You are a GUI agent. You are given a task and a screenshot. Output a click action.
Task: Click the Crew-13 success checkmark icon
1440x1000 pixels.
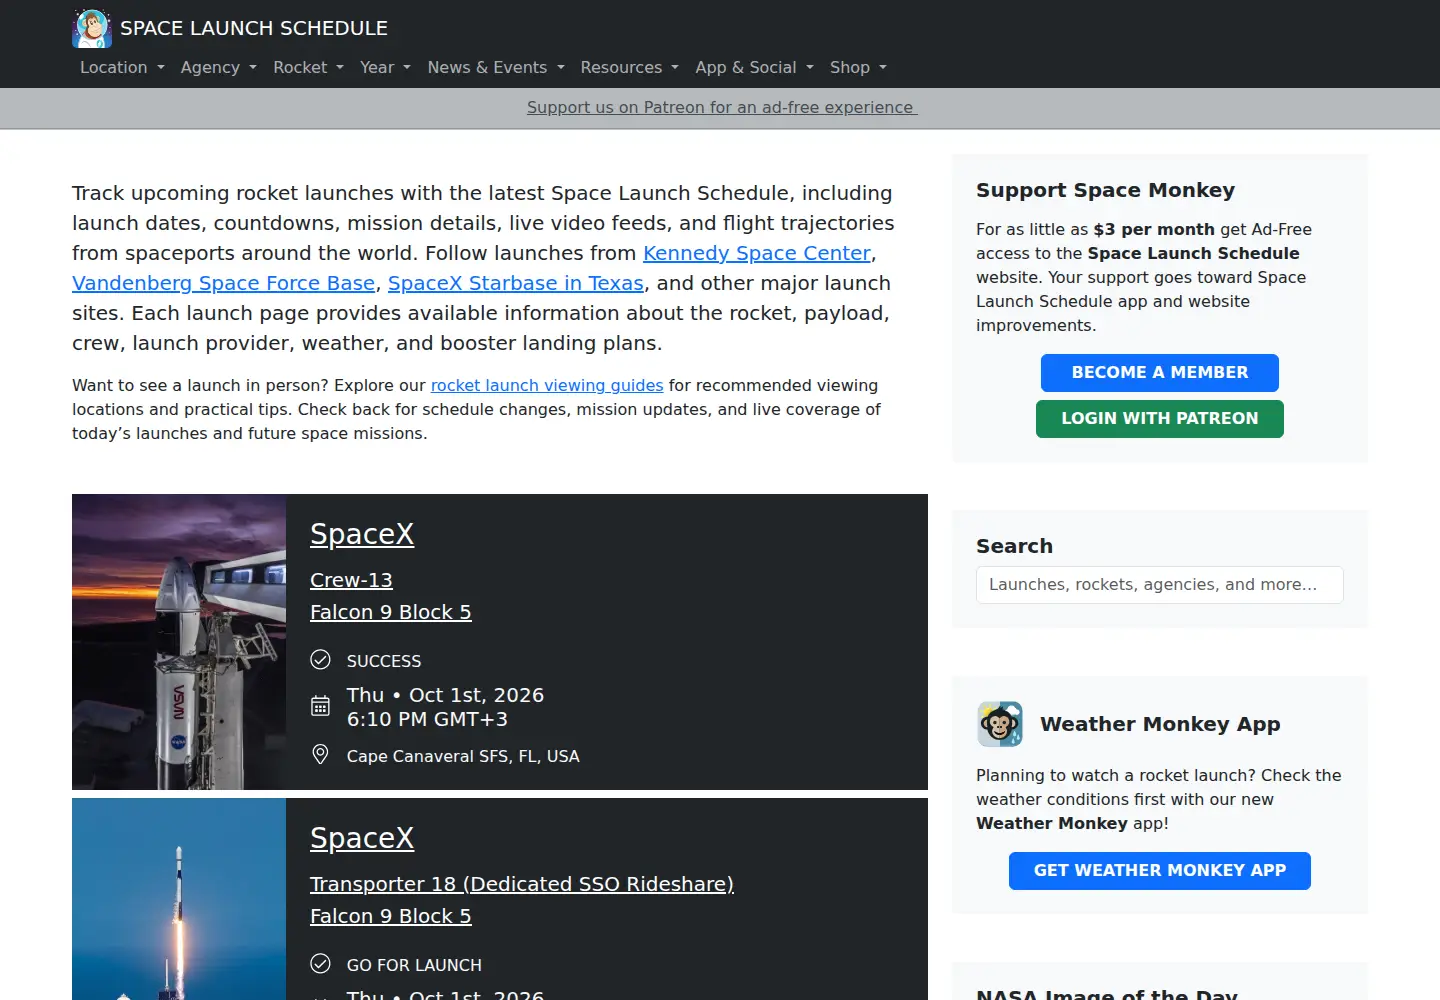click(x=320, y=660)
